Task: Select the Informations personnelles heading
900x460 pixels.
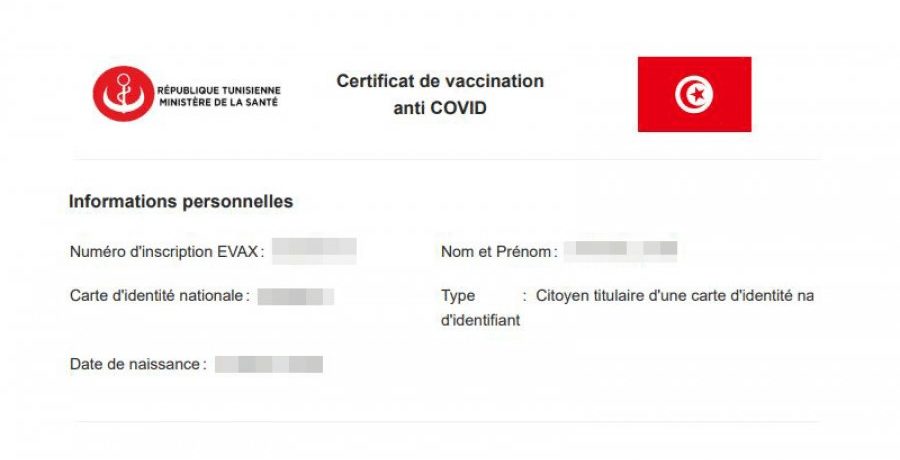Action: tap(181, 202)
